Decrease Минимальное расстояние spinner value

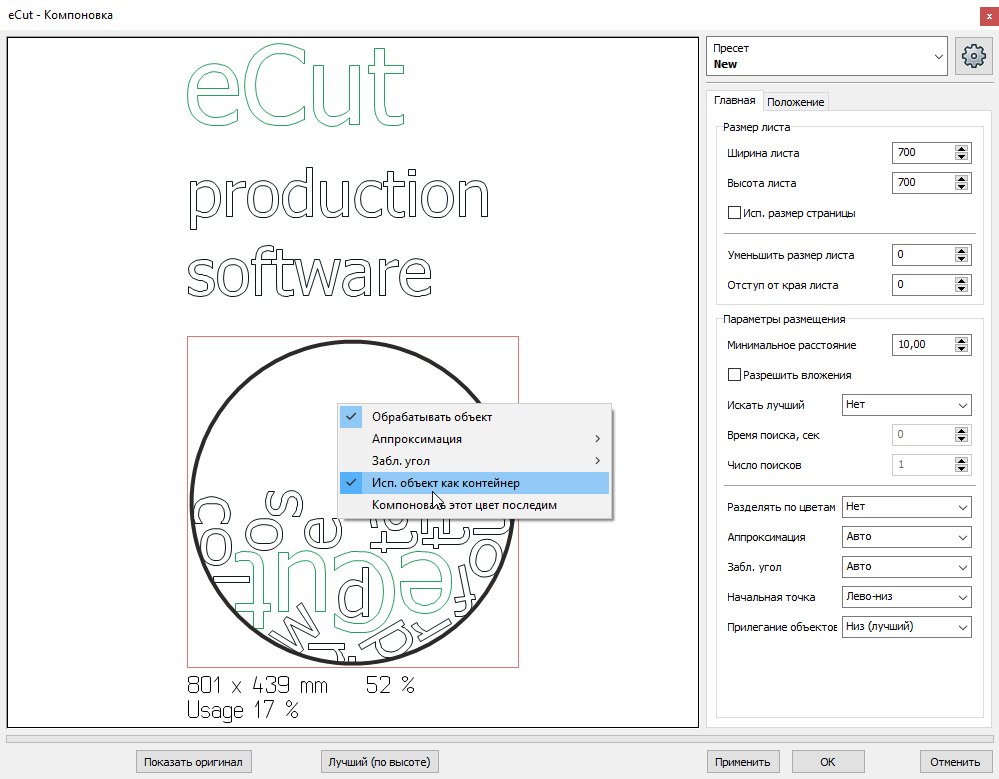point(961,348)
